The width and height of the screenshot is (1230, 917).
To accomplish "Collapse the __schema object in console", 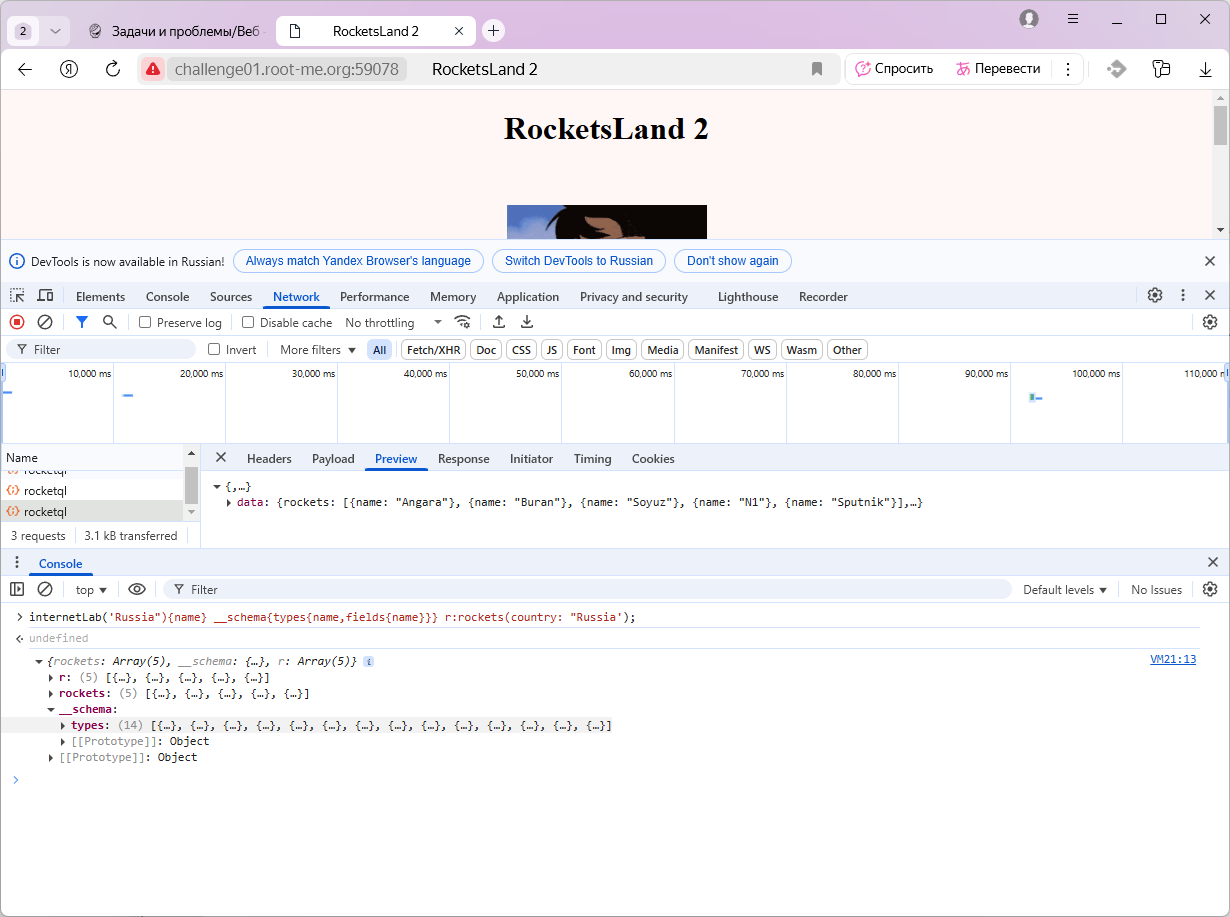I will pos(51,709).
